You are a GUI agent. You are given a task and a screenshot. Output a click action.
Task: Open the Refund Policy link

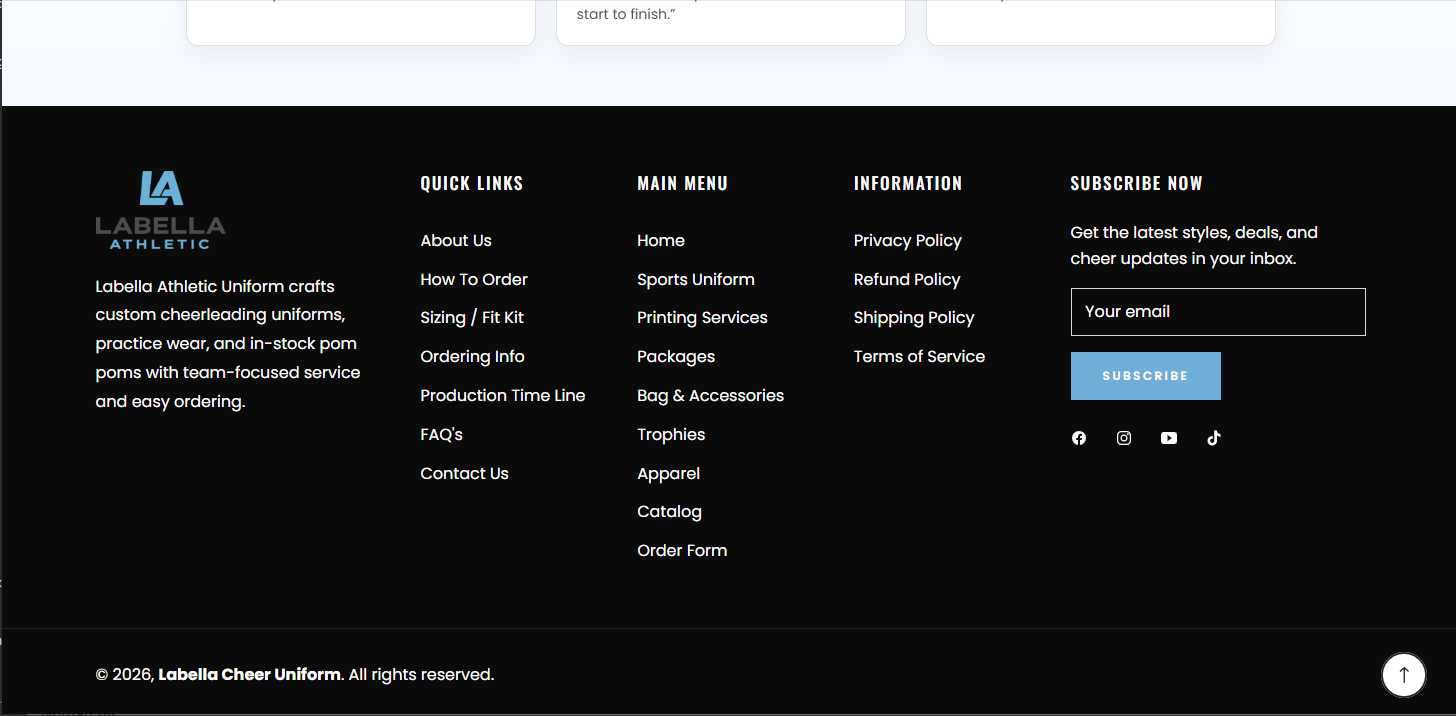pos(907,280)
